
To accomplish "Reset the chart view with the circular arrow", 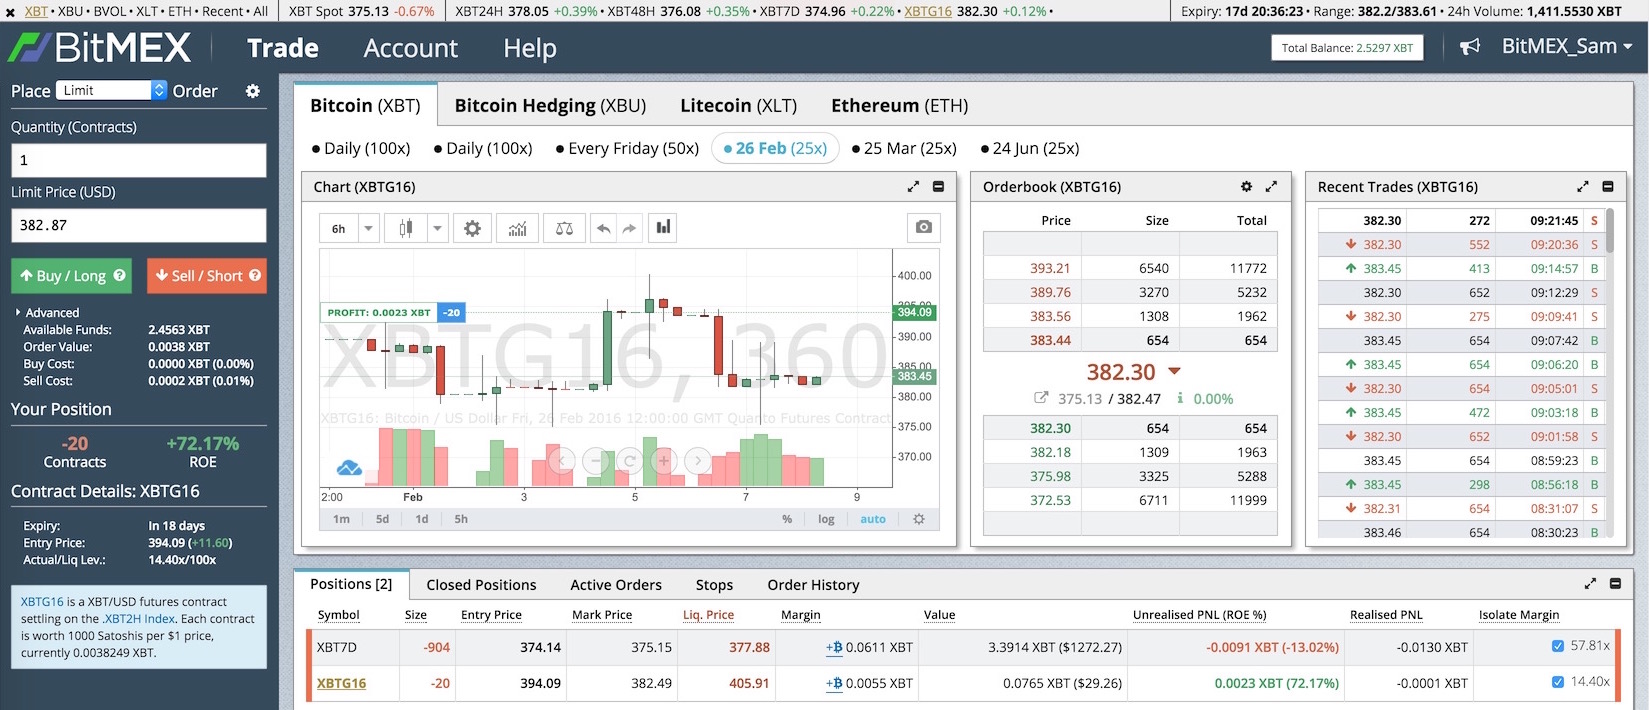I will pos(630,461).
